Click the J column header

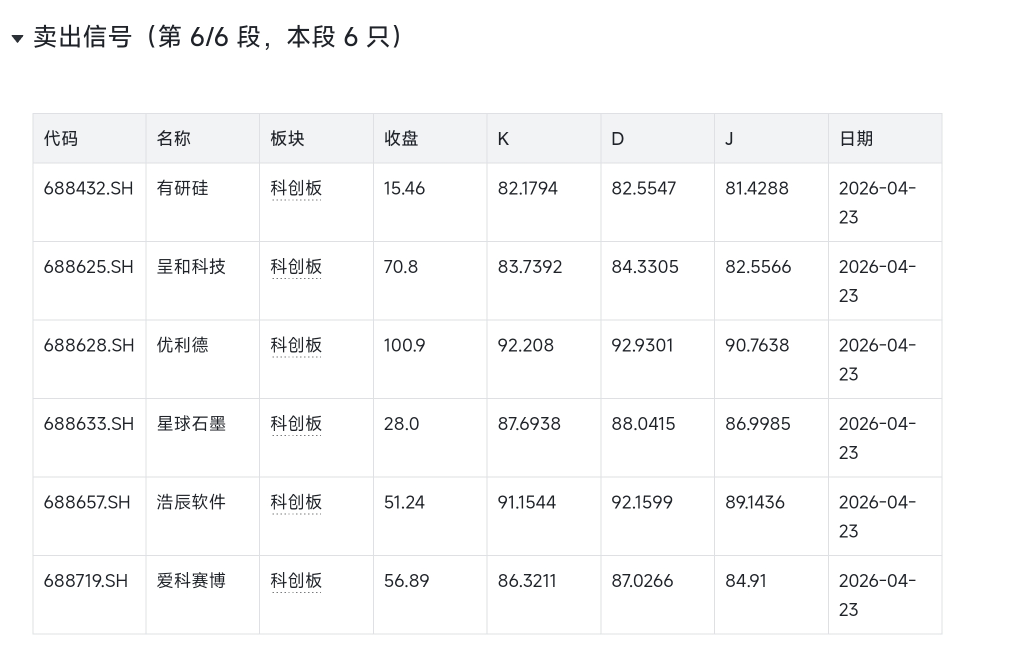730,139
